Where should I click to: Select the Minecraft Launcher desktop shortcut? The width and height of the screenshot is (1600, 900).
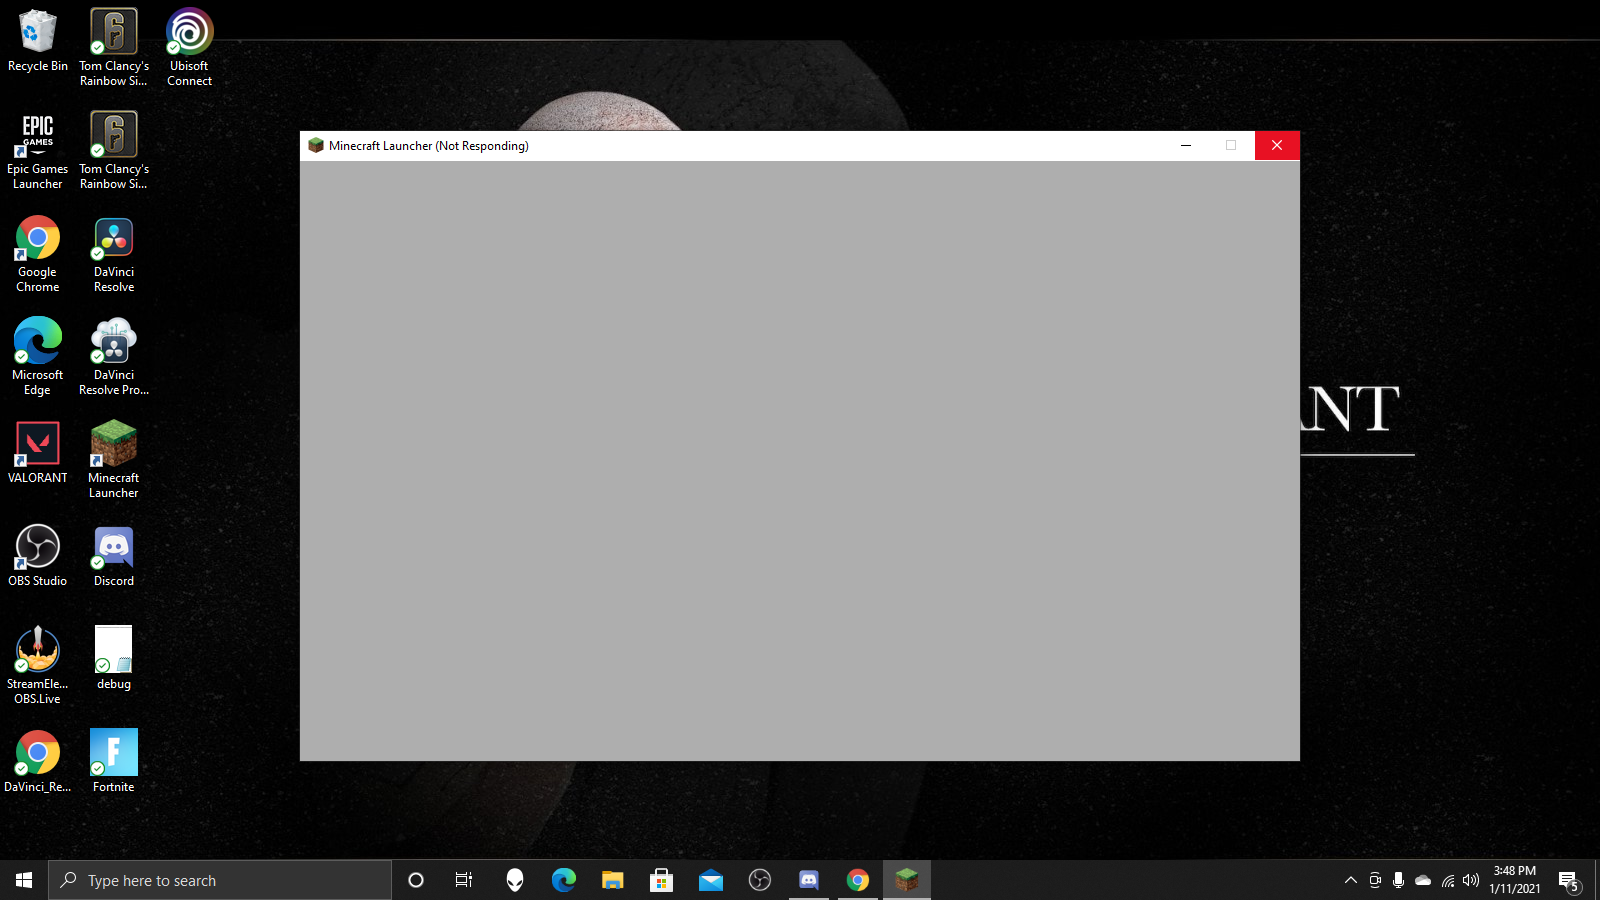(x=114, y=459)
